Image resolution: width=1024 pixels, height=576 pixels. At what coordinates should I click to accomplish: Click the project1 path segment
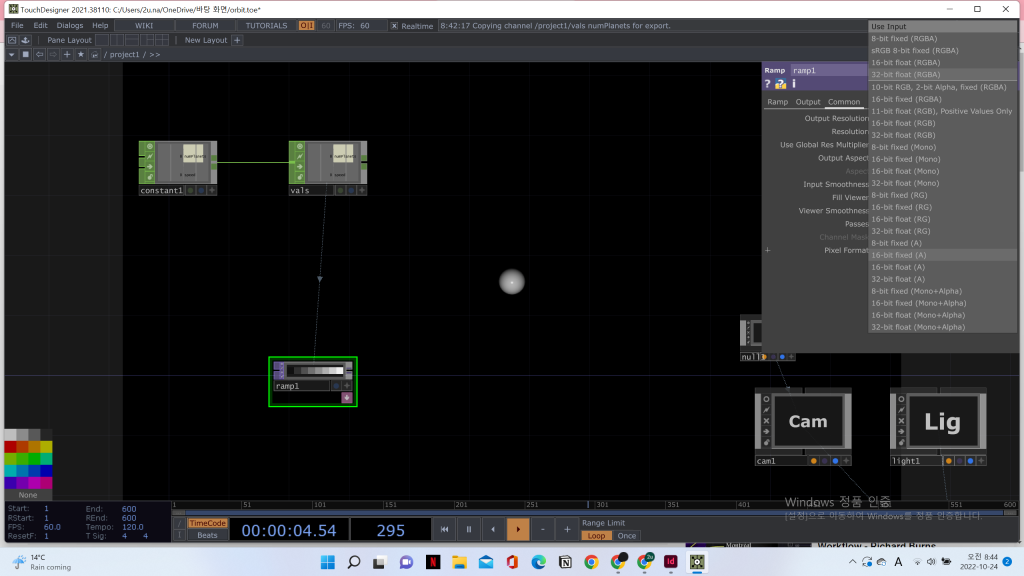tap(124, 54)
